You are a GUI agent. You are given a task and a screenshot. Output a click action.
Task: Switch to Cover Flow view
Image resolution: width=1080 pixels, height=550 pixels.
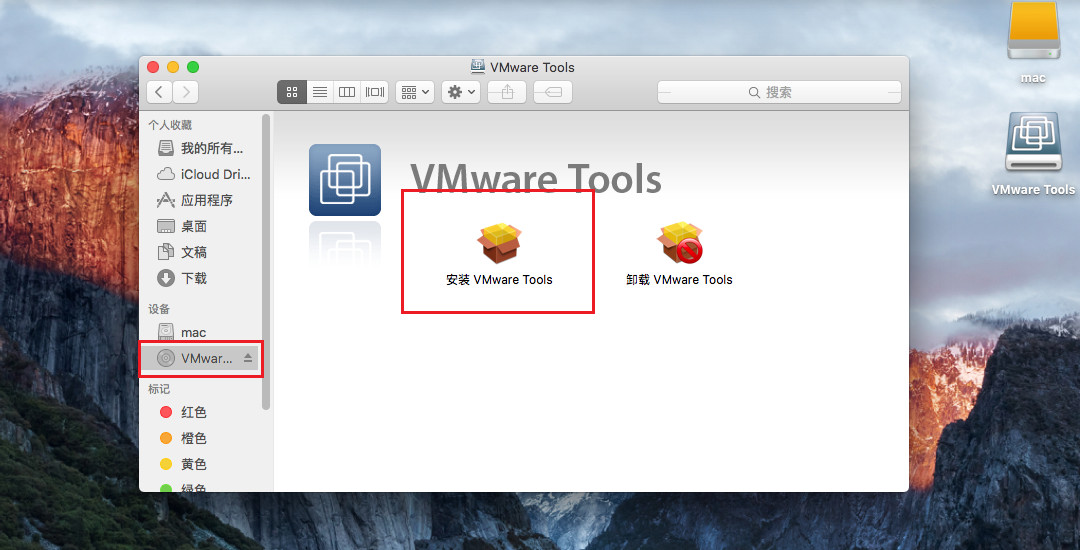pos(375,92)
